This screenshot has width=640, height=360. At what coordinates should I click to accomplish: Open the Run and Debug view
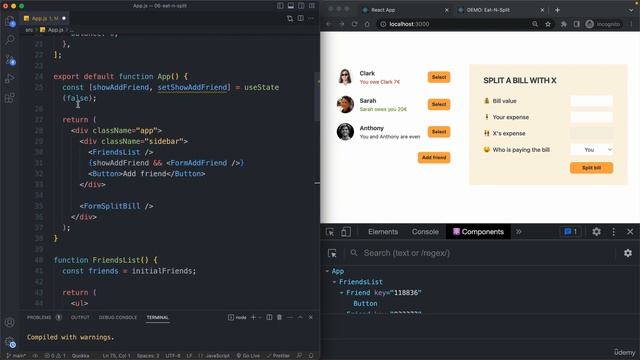coord(10,78)
